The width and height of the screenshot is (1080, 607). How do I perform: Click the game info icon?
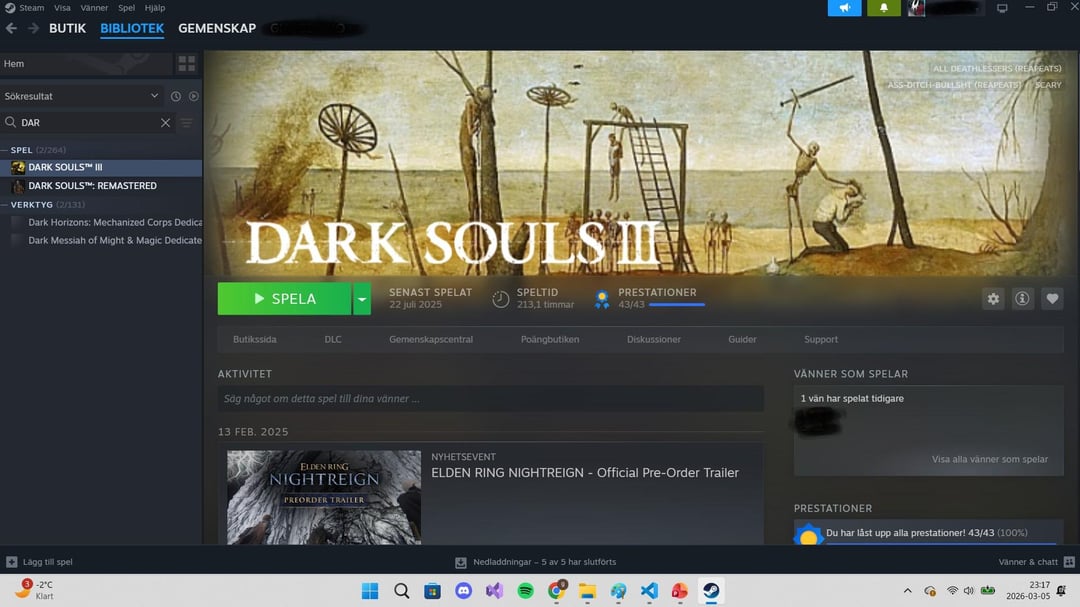[x=1022, y=298]
